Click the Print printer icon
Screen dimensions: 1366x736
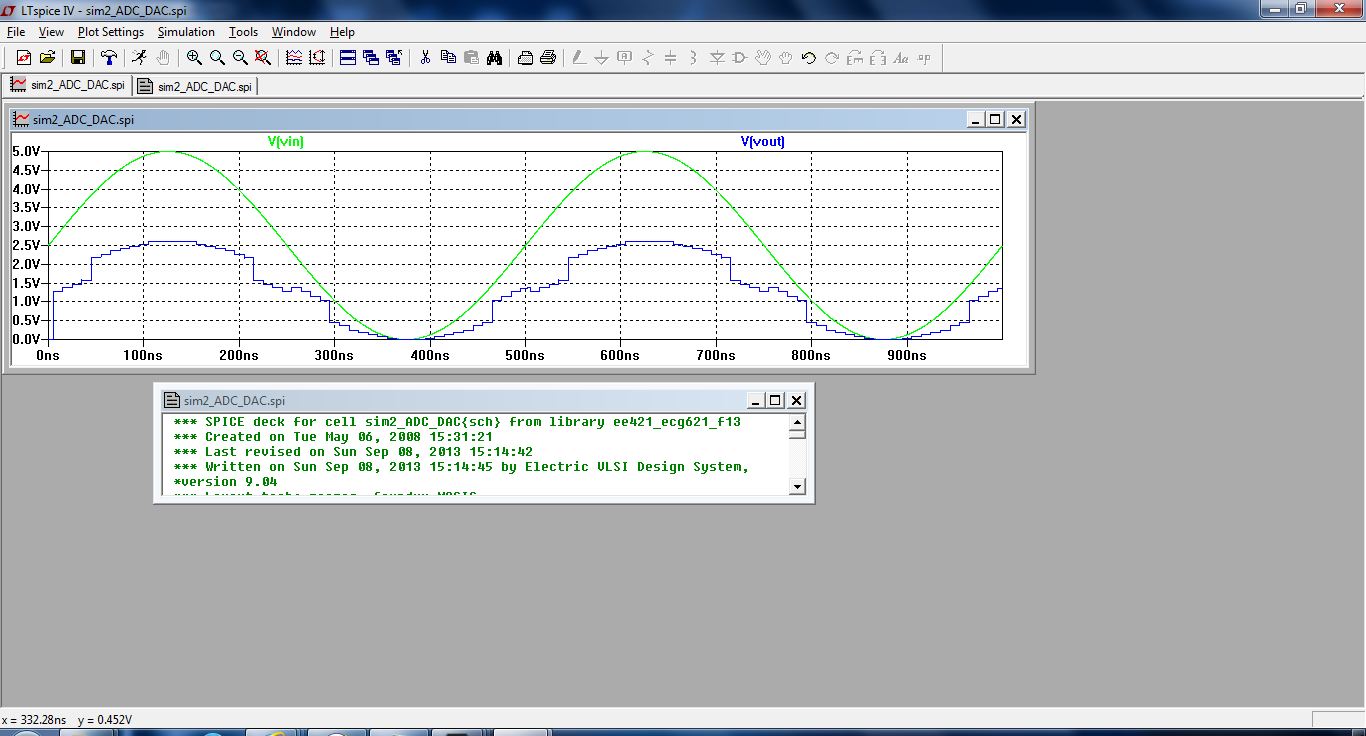pos(548,58)
